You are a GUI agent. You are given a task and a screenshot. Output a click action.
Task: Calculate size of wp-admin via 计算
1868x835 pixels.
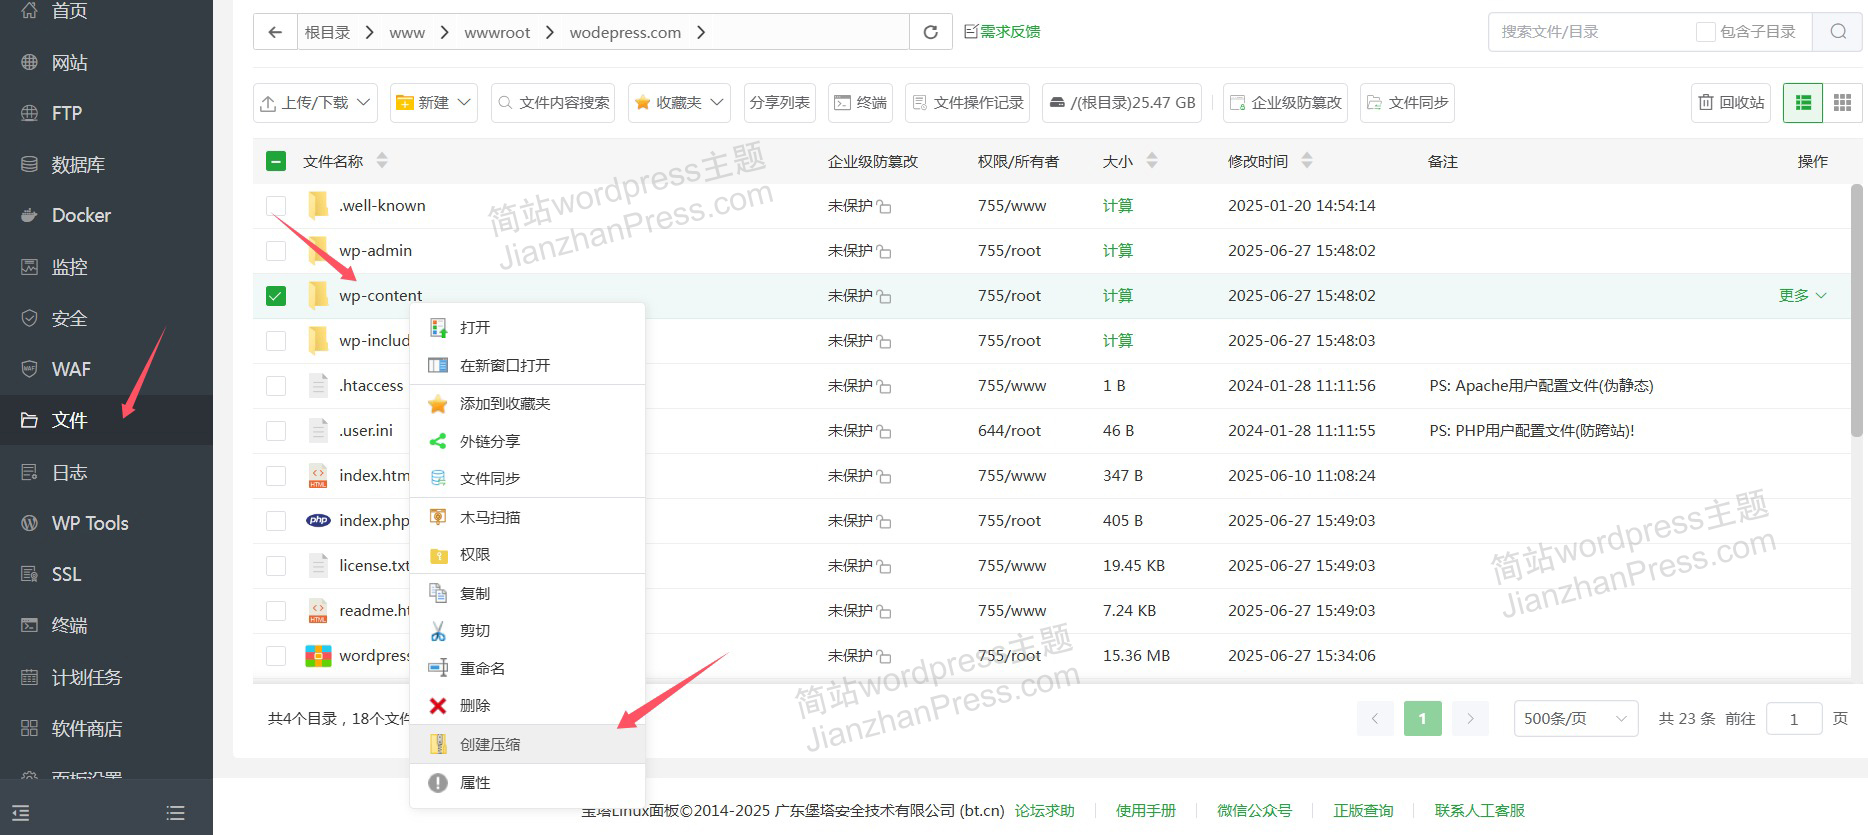tap(1117, 251)
